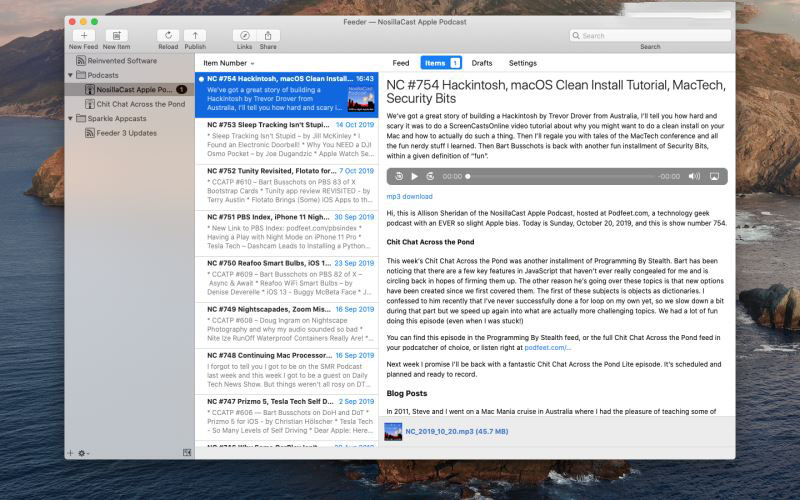Collapse the Sparkle Appcasts folder
The height and width of the screenshot is (500, 800).
[x=70, y=118]
